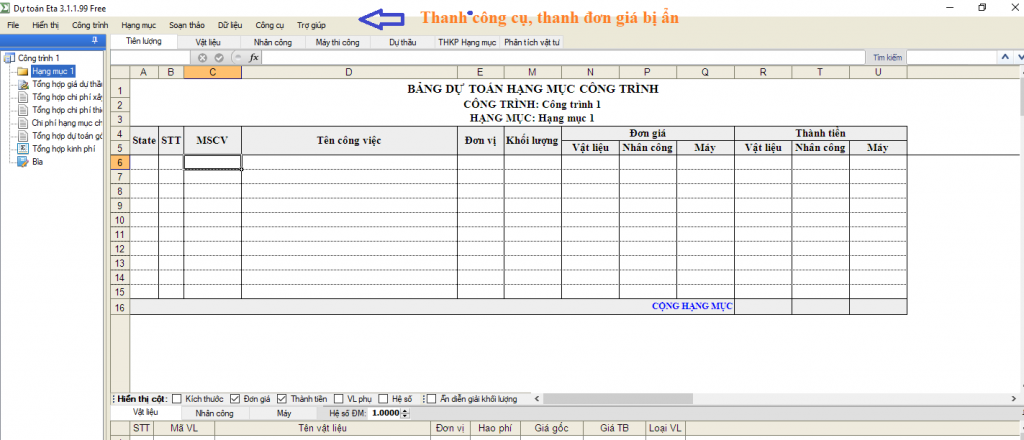Open Bìa cover page tree item
Screen dimensions: 1024x440
click(x=37, y=162)
